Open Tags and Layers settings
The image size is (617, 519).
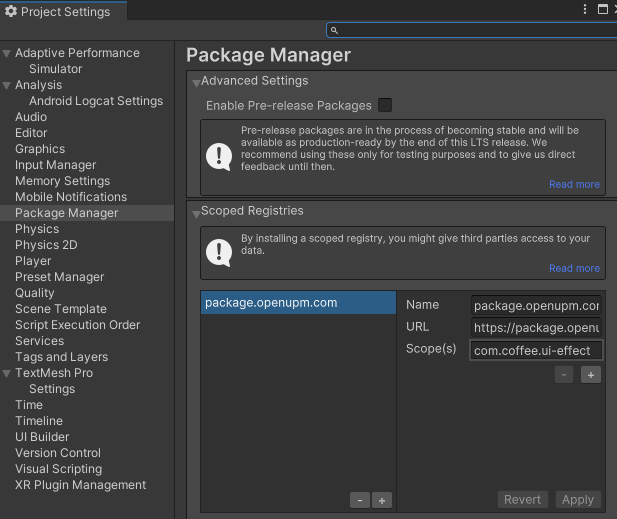(x=61, y=357)
